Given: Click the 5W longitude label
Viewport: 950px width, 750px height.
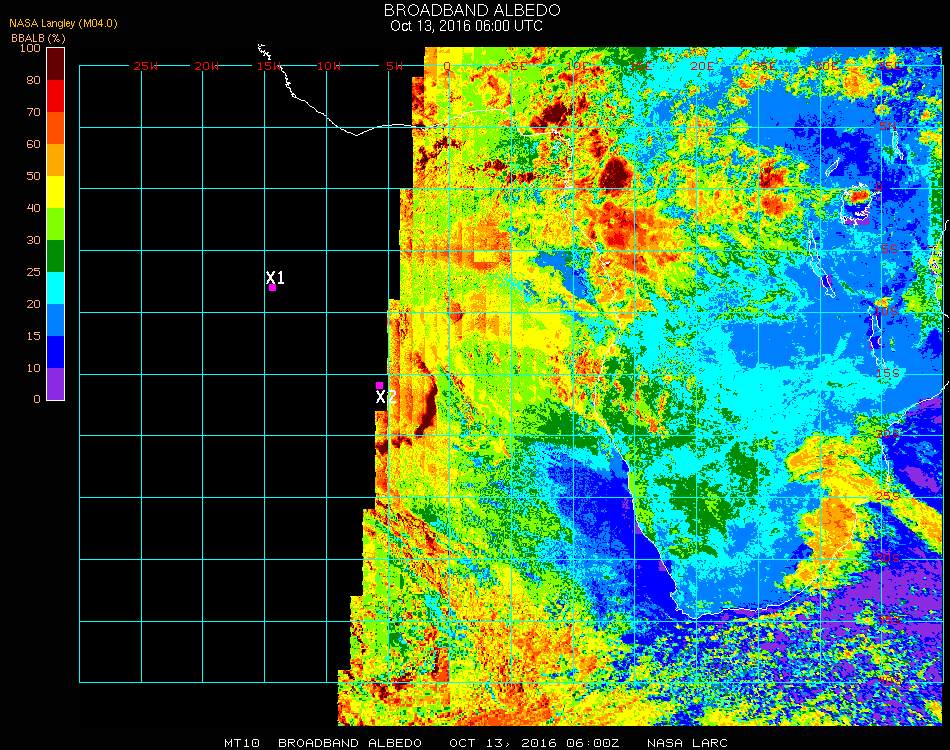Looking at the screenshot, I should (394, 66).
